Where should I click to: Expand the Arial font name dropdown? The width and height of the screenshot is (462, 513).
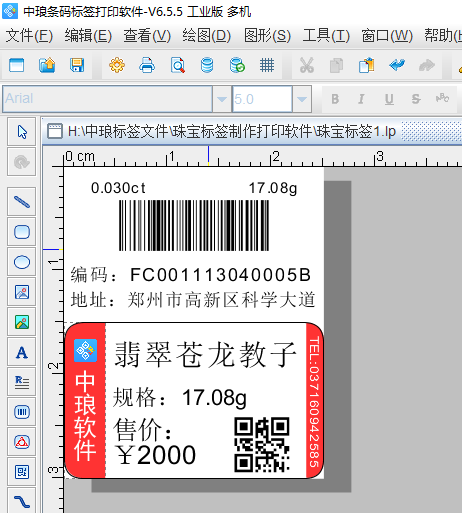pyautogui.click(x=222, y=99)
